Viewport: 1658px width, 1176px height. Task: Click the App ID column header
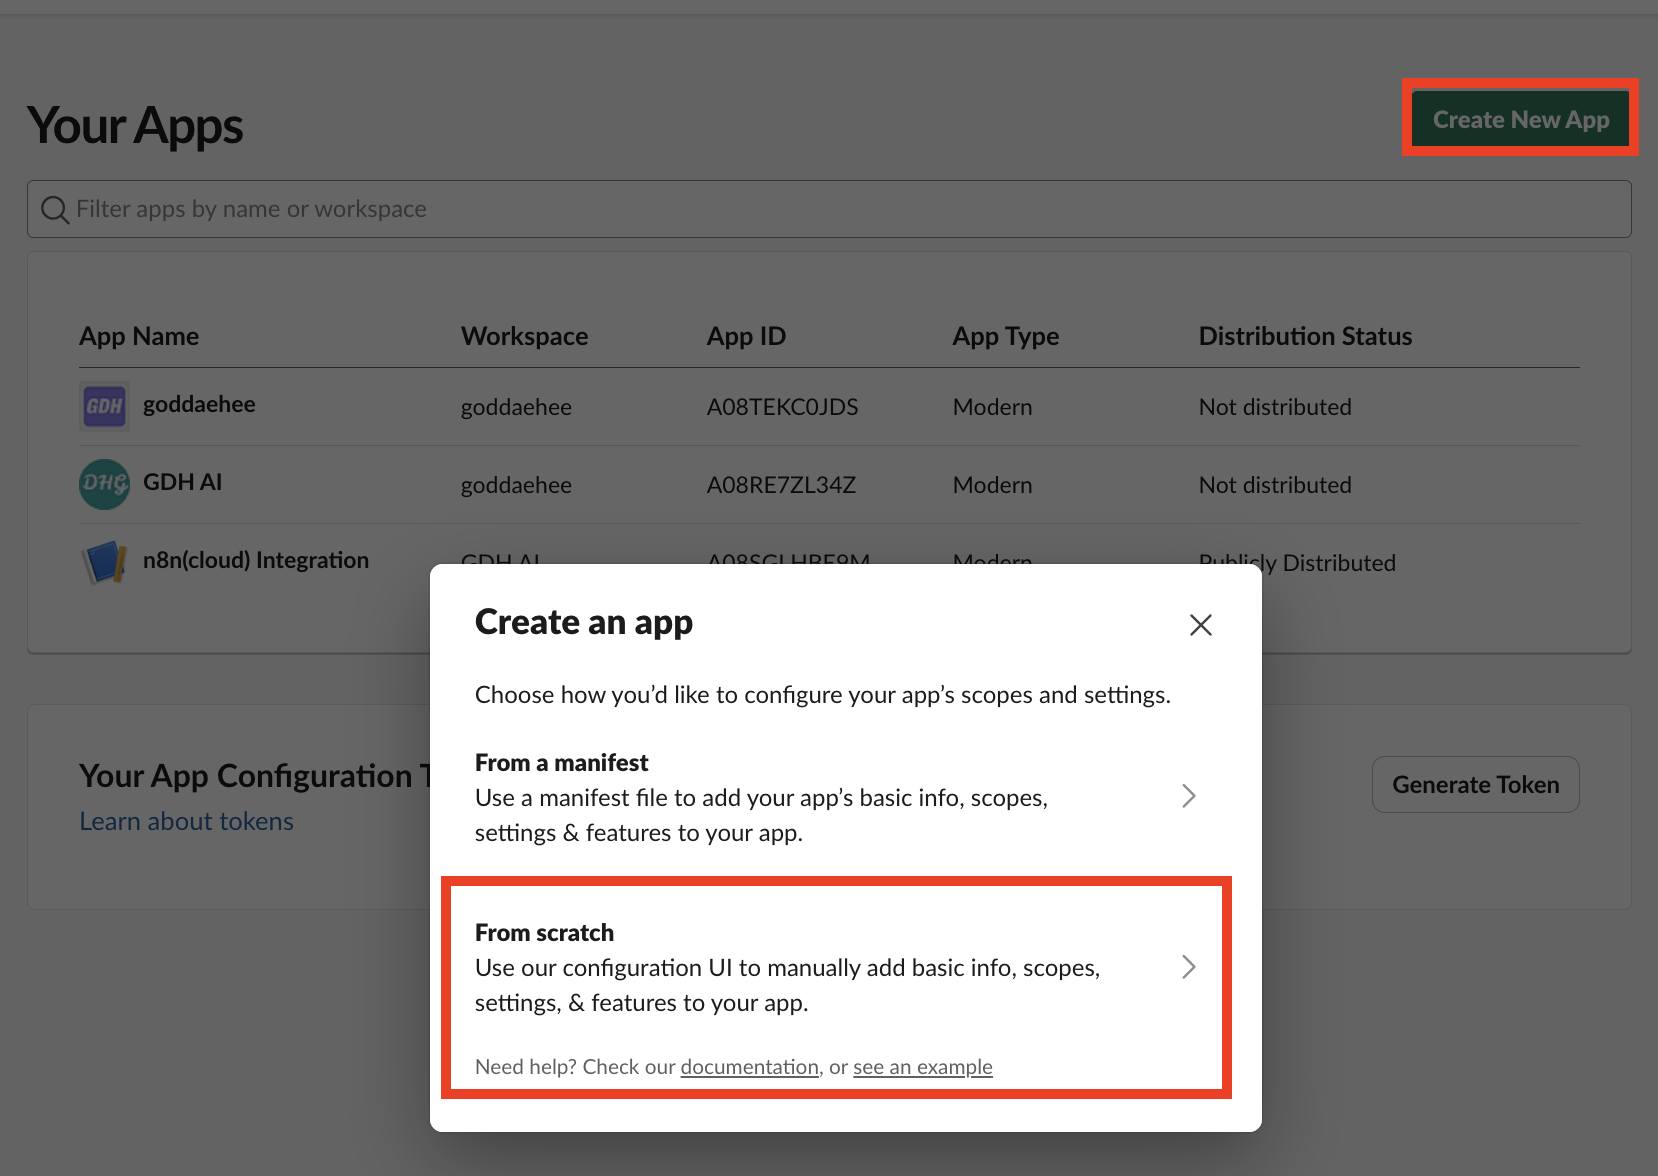pyautogui.click(x=746, y=336)
